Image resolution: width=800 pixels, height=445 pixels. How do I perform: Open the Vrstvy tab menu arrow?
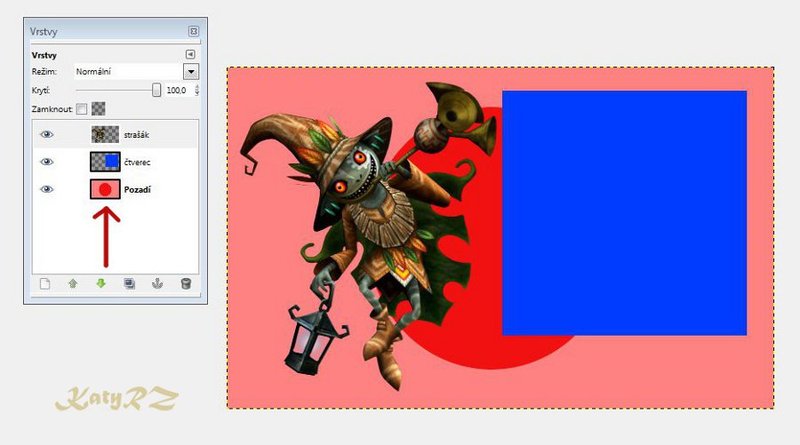190,54
